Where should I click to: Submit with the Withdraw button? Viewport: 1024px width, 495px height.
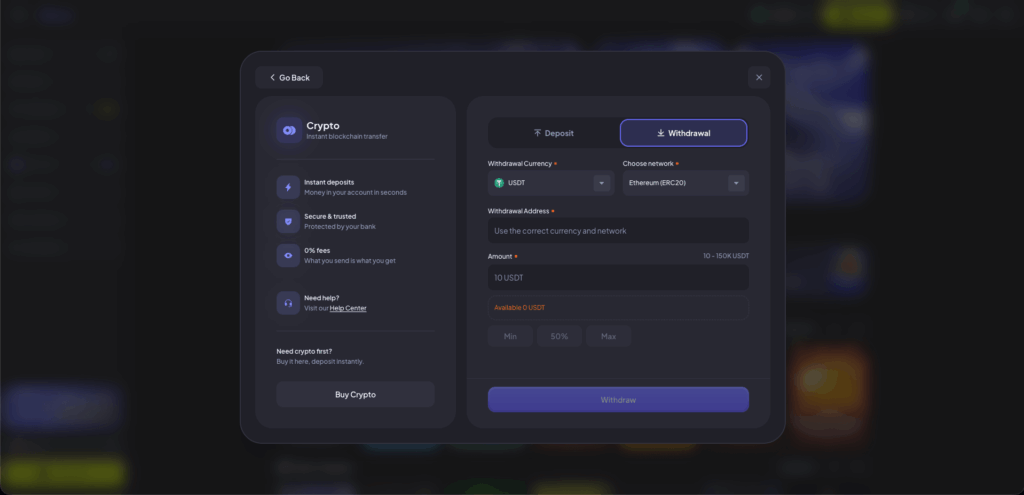(x=618, y=400)
